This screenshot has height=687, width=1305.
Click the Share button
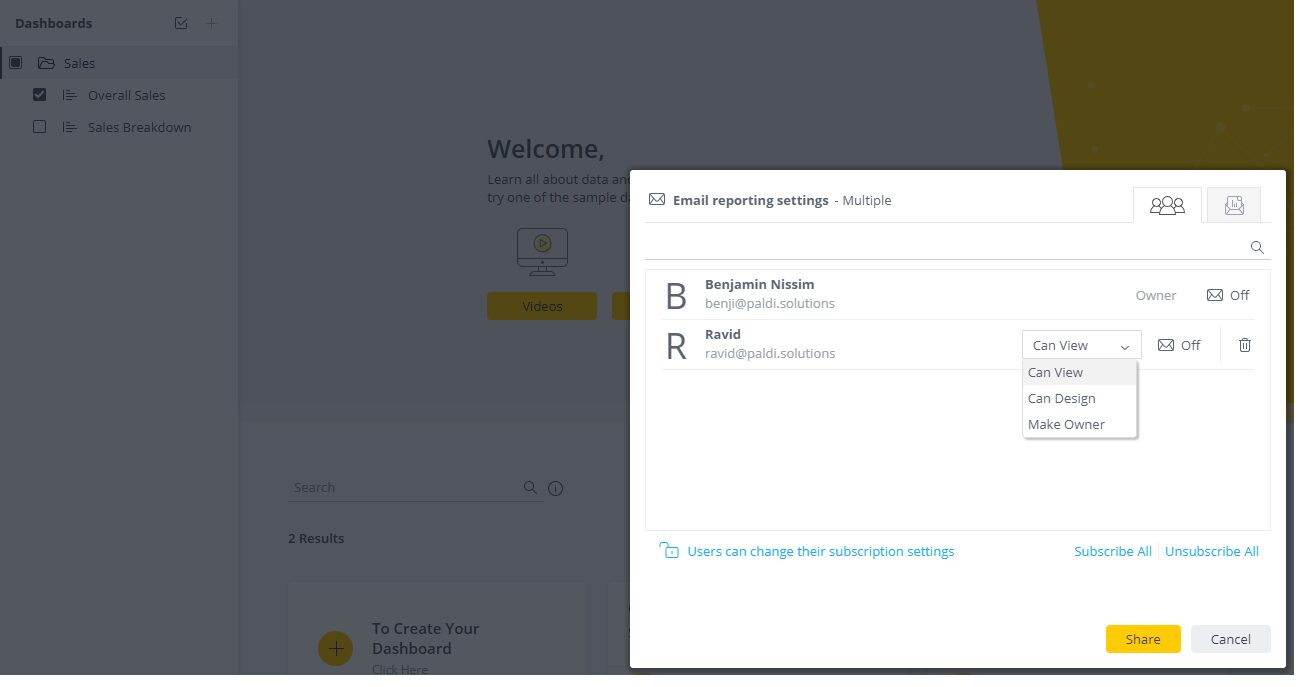pyautogui.click(x=1142, y=638)
